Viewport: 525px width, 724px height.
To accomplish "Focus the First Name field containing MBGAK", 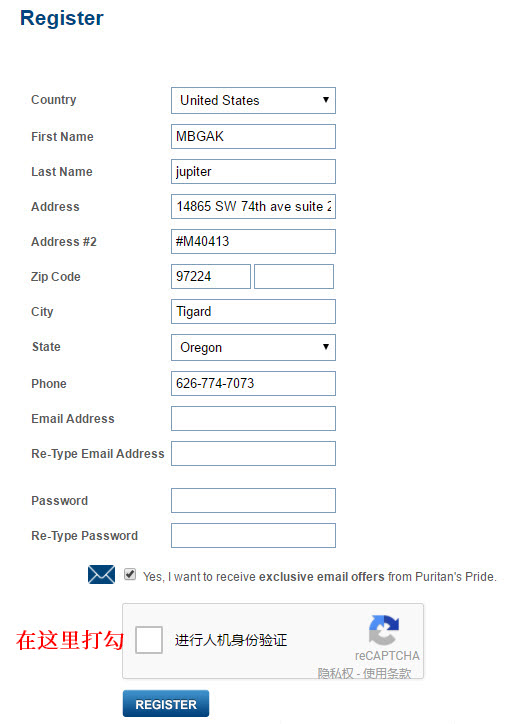I will point(253,136).
